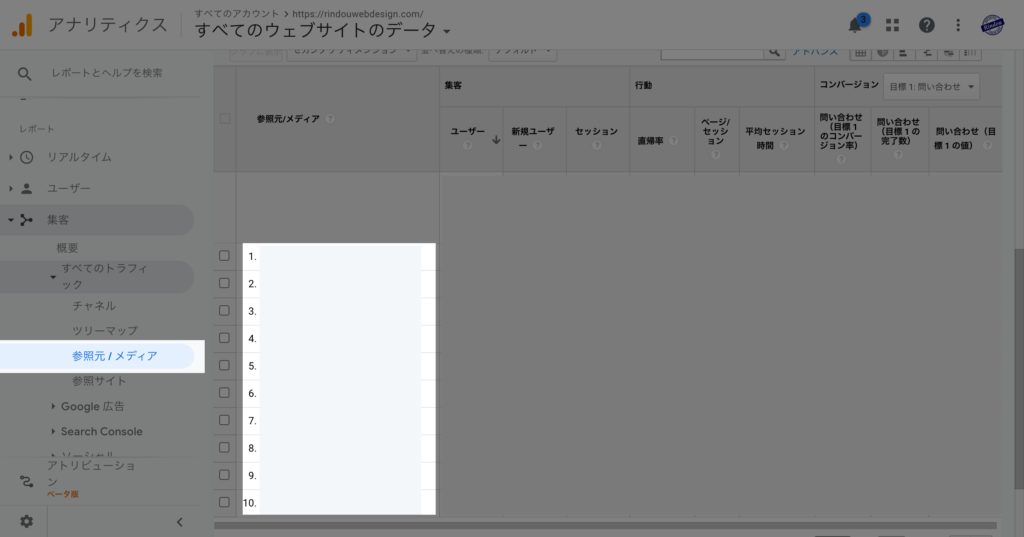This screenshot has height=537, width=1024.
Task: Show help under 目標1のコンバージョン率
Action: [840, 159]
